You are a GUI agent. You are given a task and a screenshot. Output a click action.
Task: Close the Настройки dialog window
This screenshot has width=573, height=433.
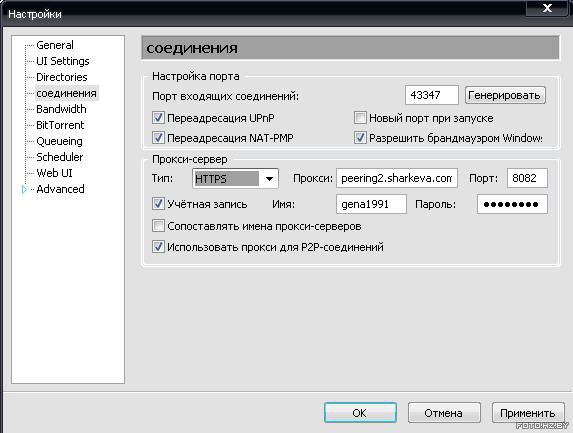pos(547,8)
